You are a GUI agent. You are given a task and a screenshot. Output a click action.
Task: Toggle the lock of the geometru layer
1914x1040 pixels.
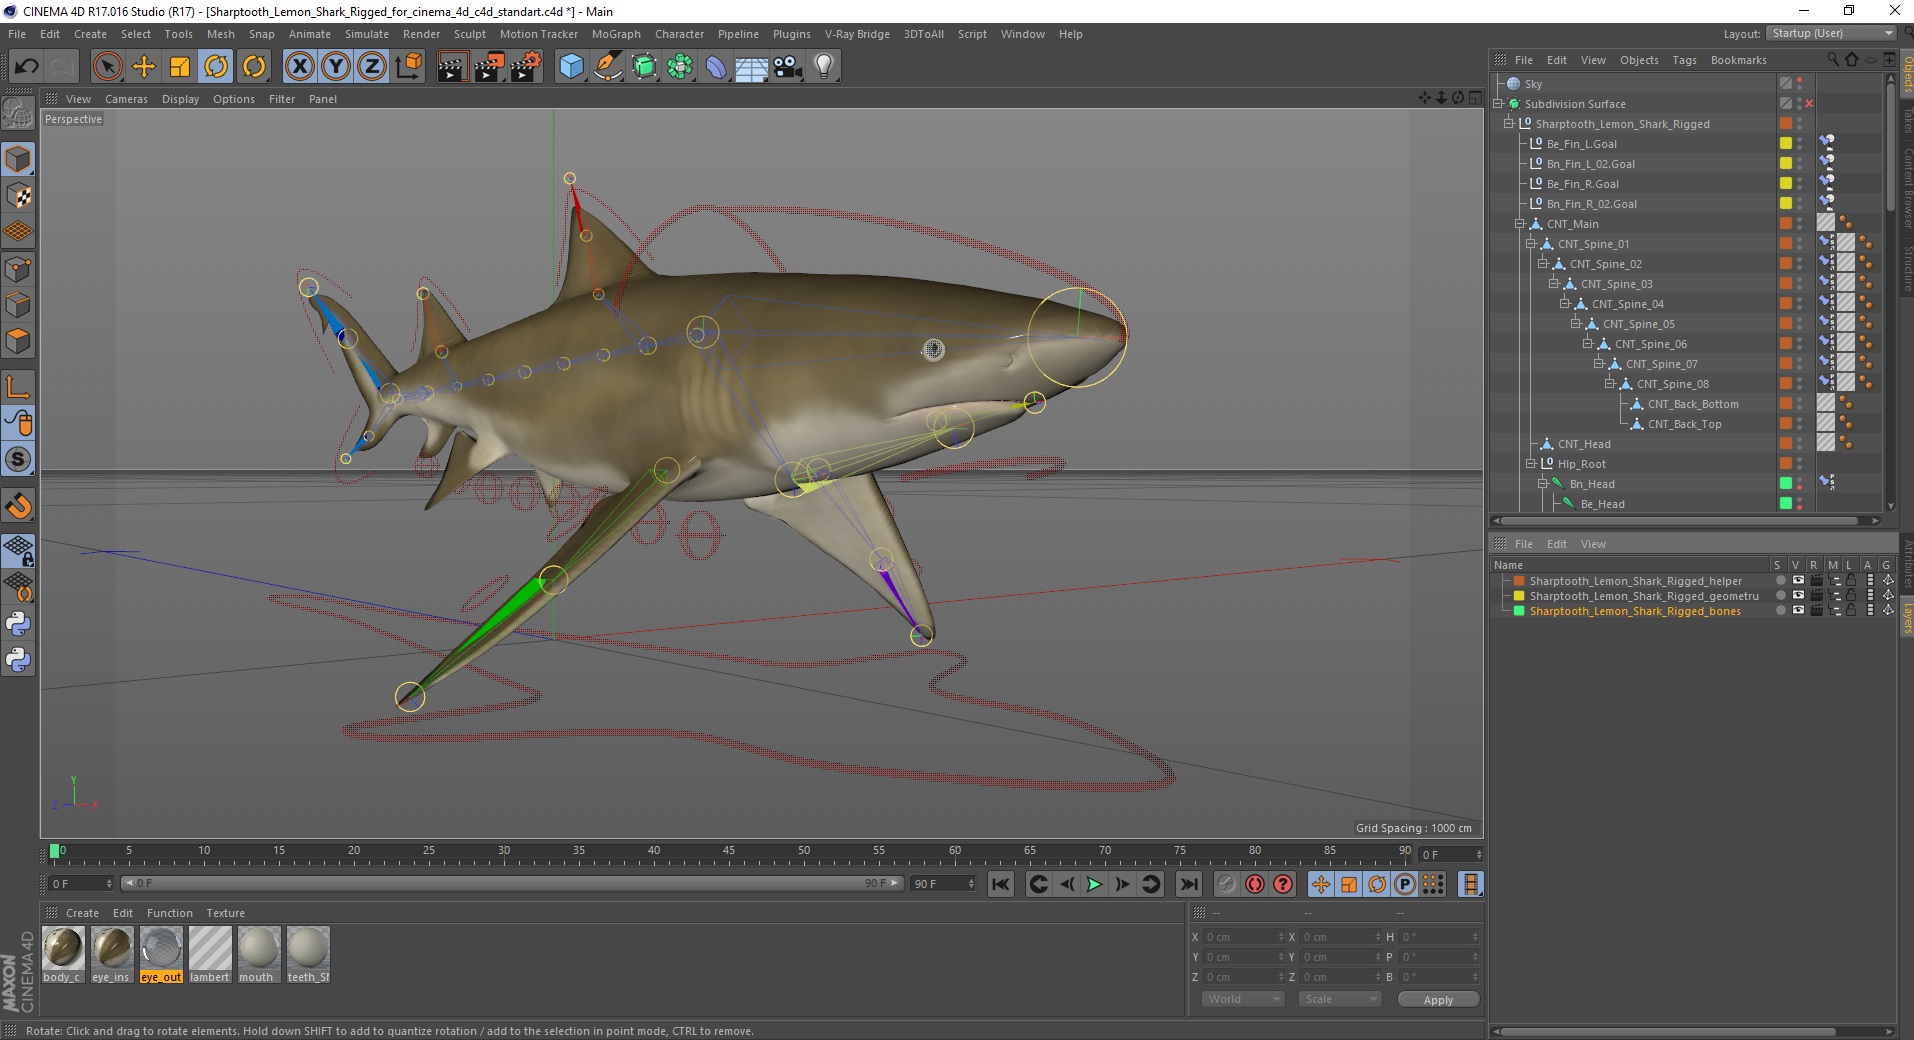coord(1851,596)
